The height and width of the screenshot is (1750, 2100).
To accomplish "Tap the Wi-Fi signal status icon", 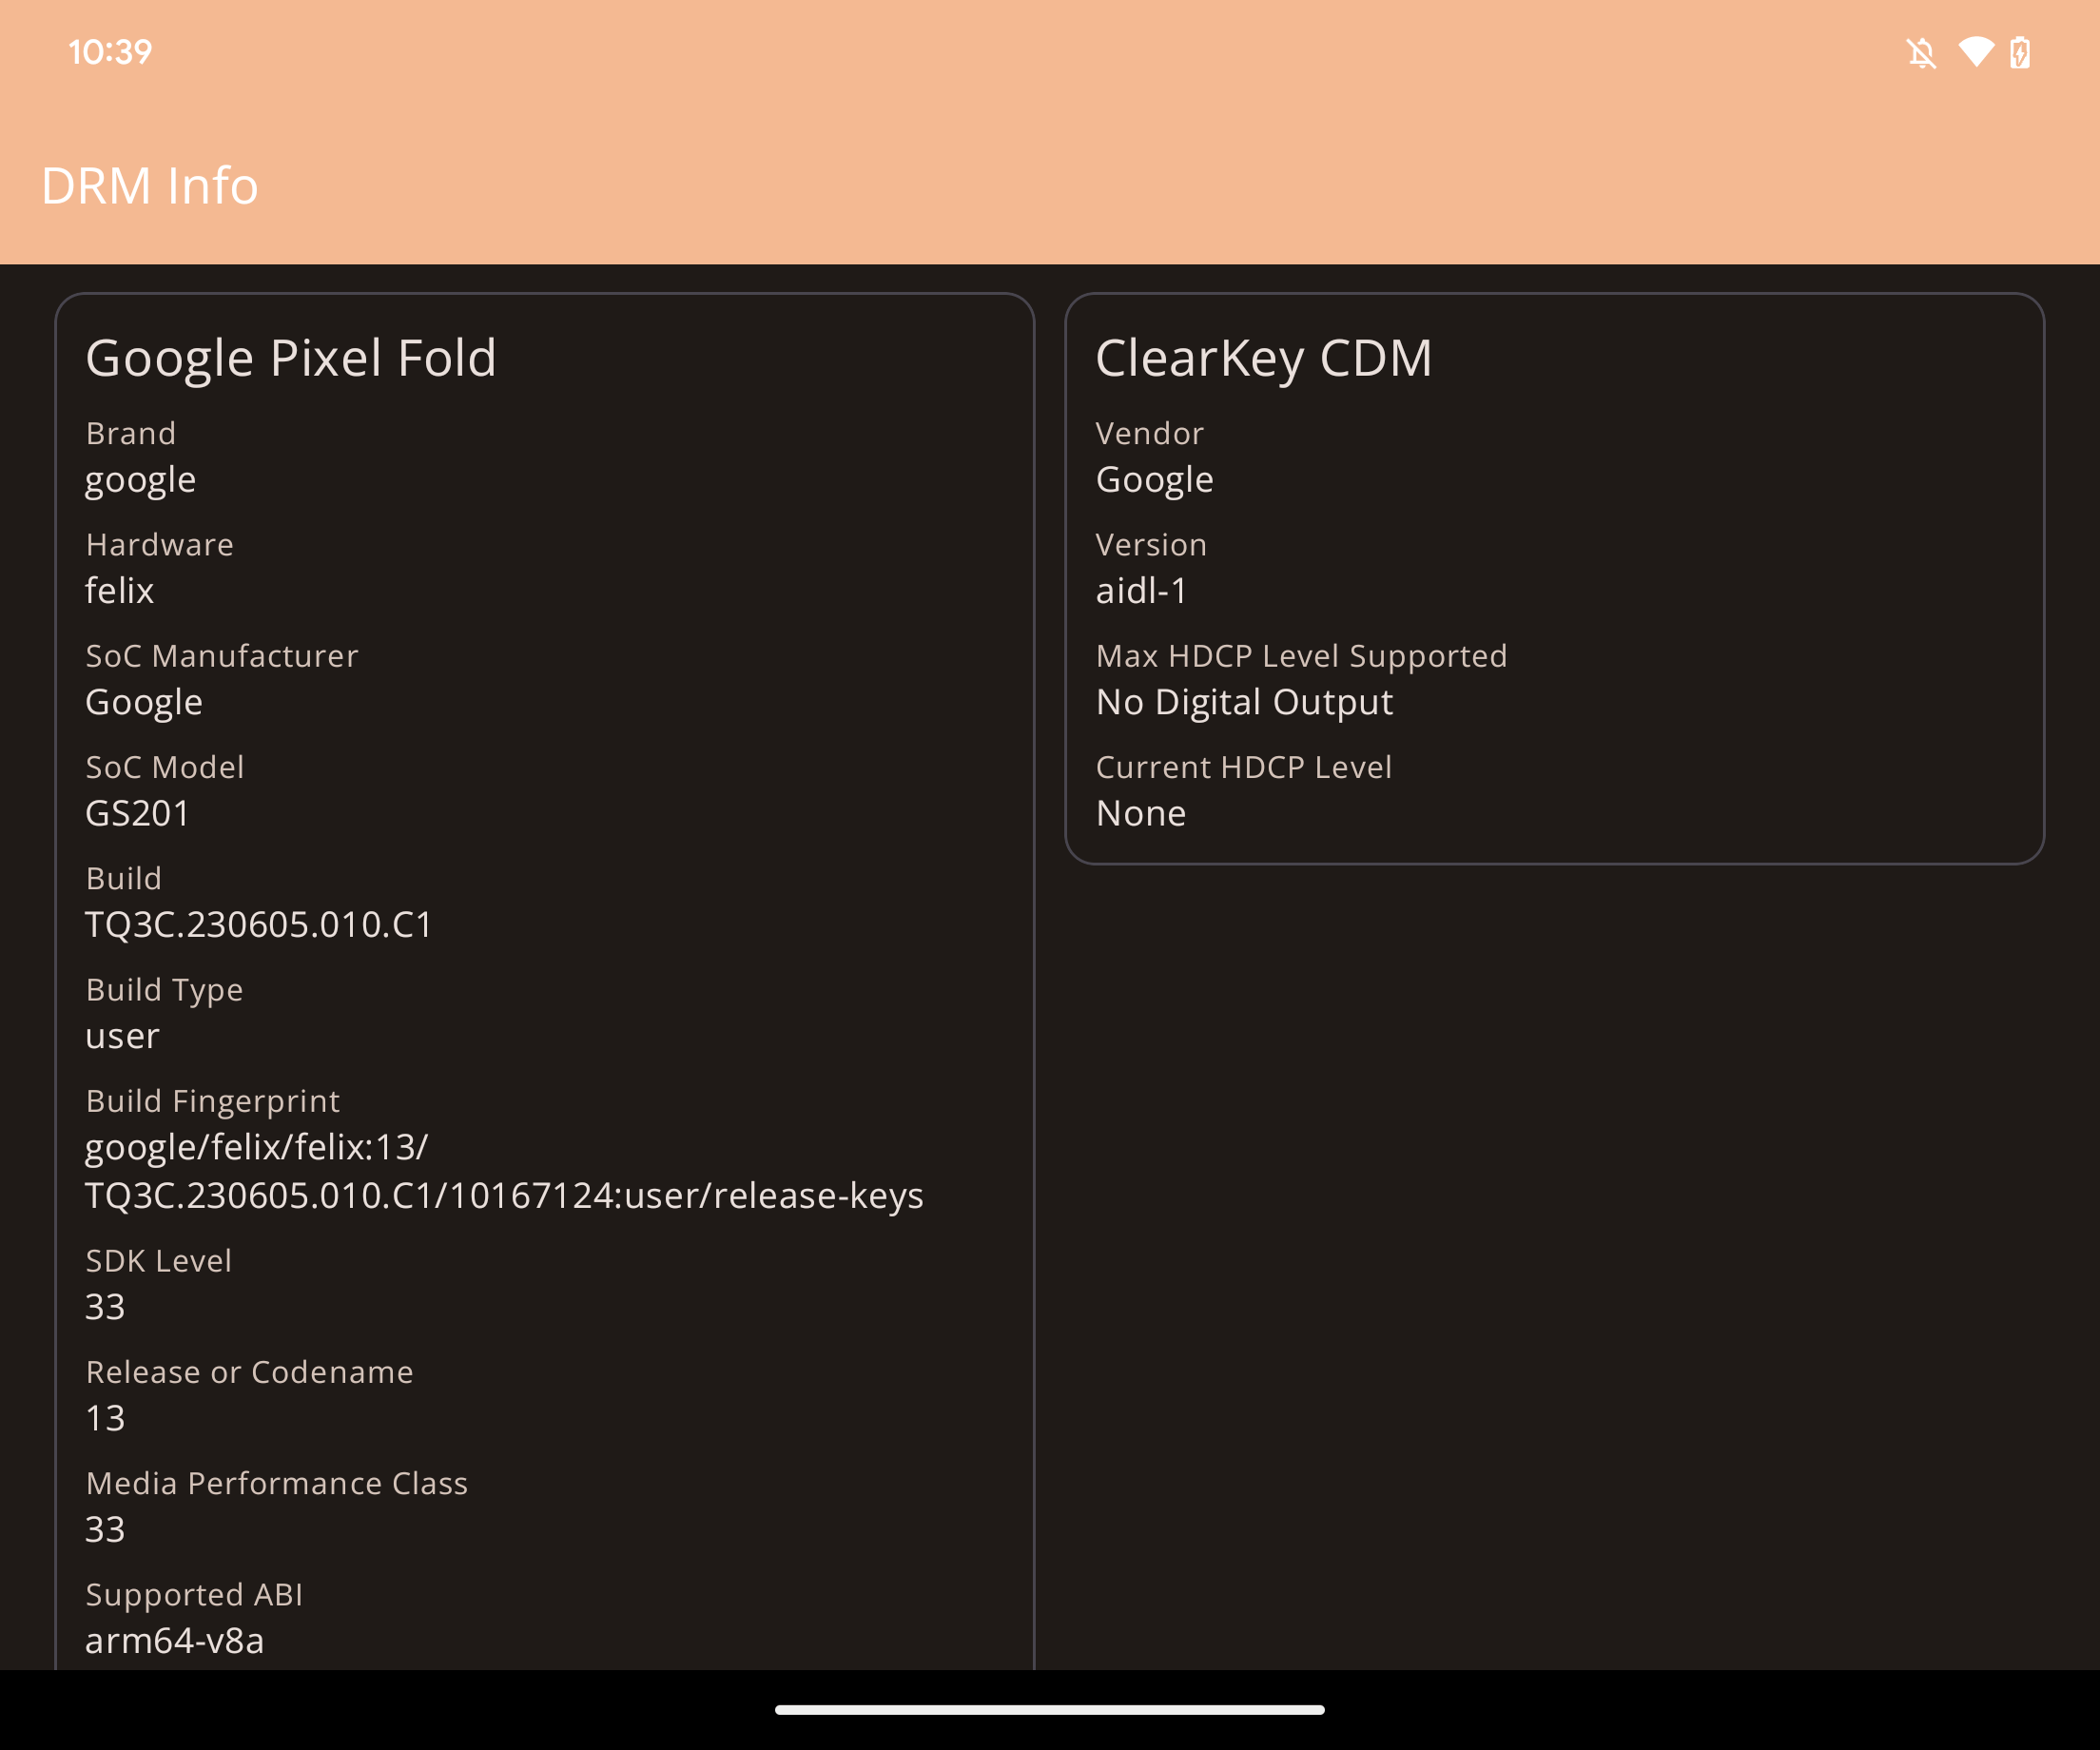I will (x=1976, y=52).
